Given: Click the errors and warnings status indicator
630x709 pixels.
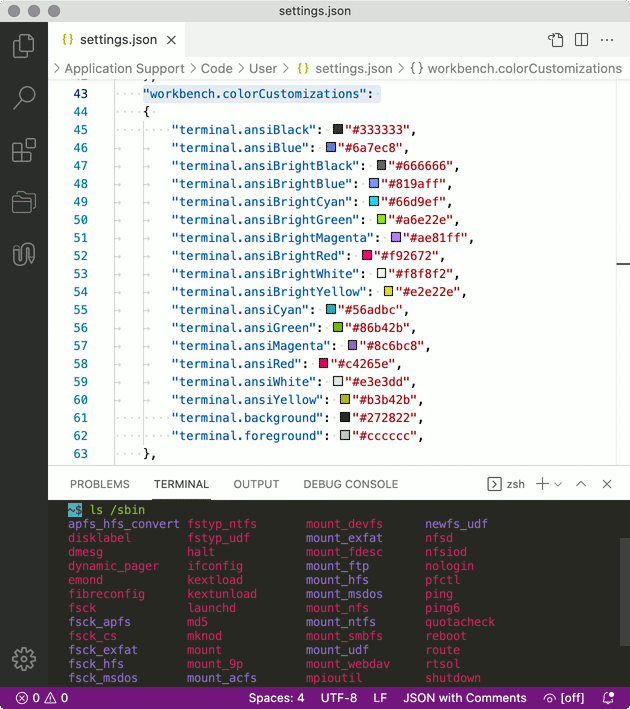Looking at the screenshot, I should pos(42,698).
